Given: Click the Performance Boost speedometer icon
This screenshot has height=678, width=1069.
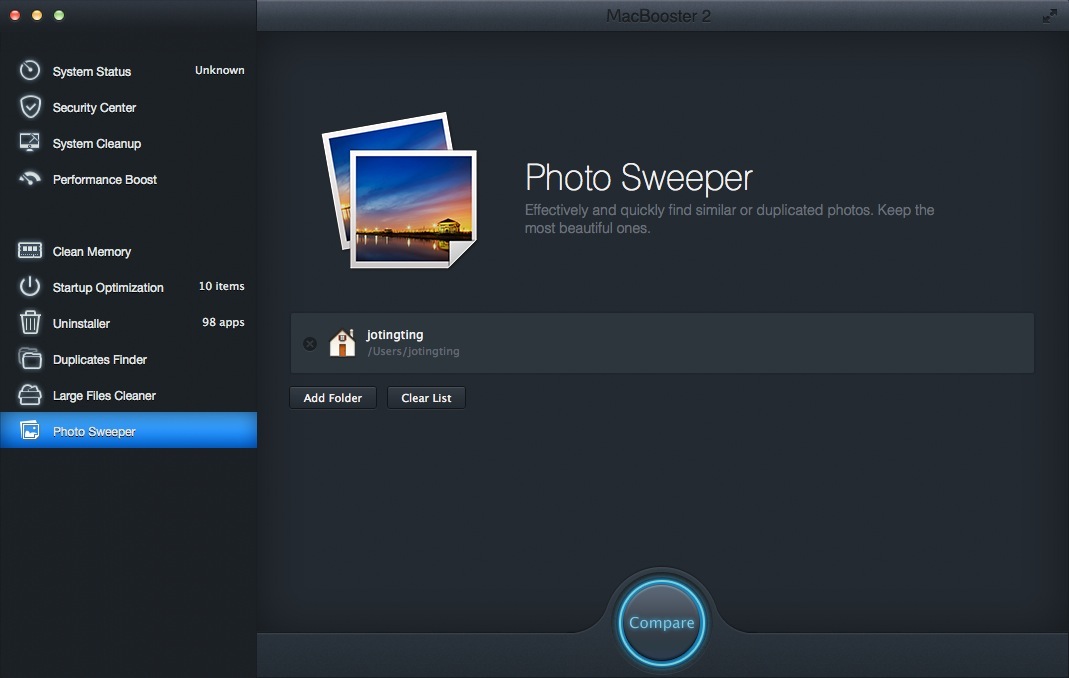Looking at the screenshot, I should click(x=30, y=179).
